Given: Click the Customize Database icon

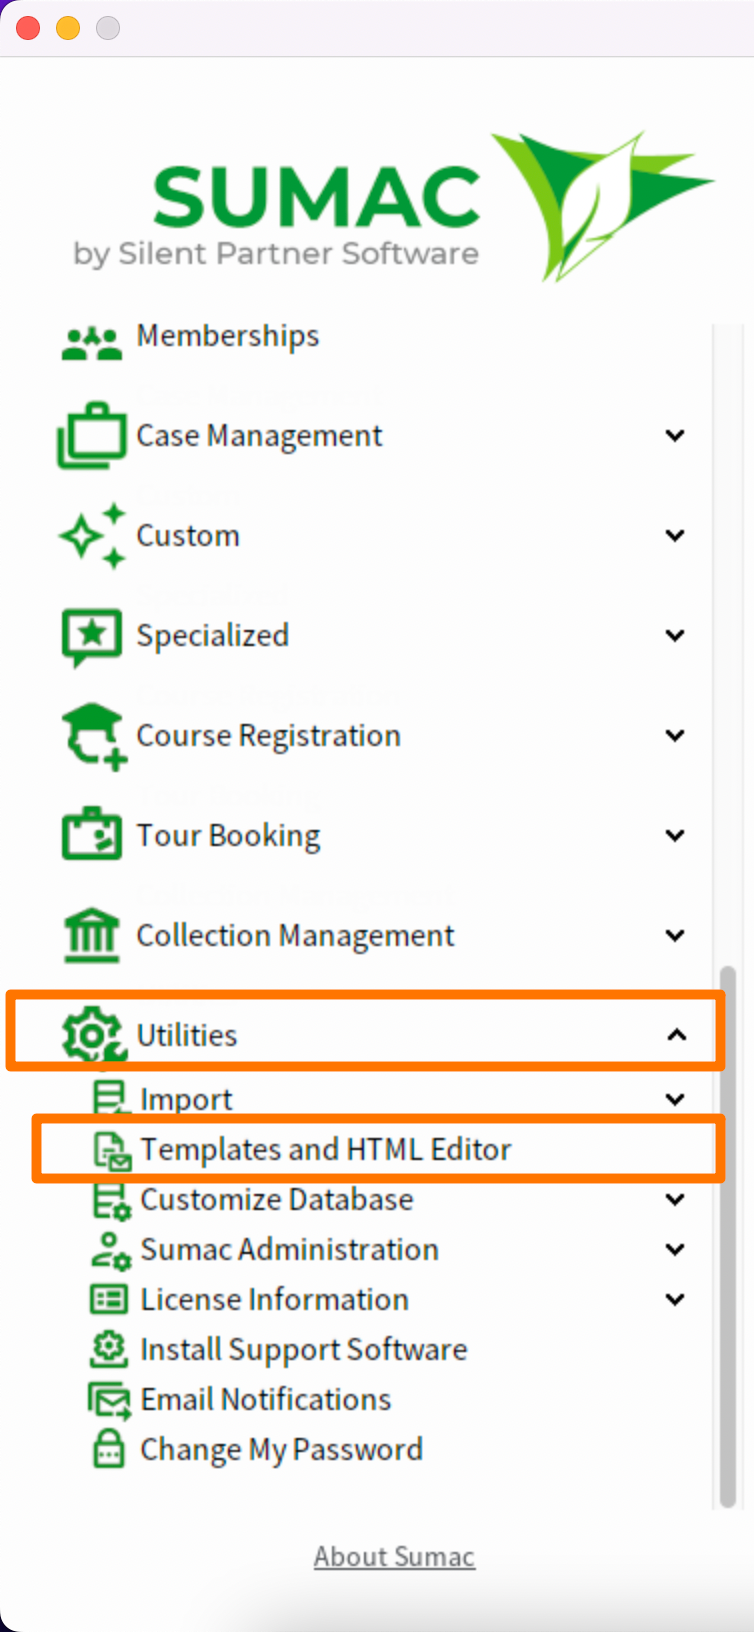Looking at the screenshot, I should click(x=111, y=1200).
